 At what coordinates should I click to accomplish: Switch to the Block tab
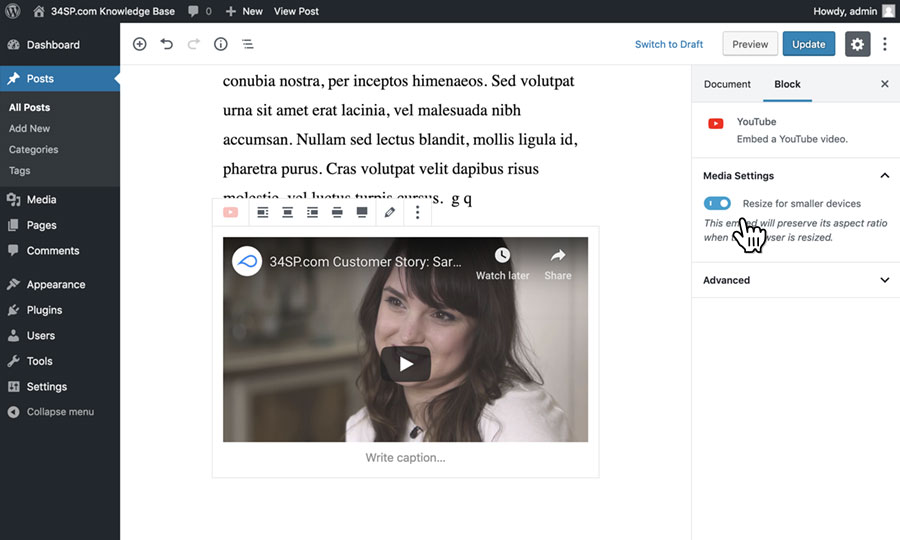[788, 84]
